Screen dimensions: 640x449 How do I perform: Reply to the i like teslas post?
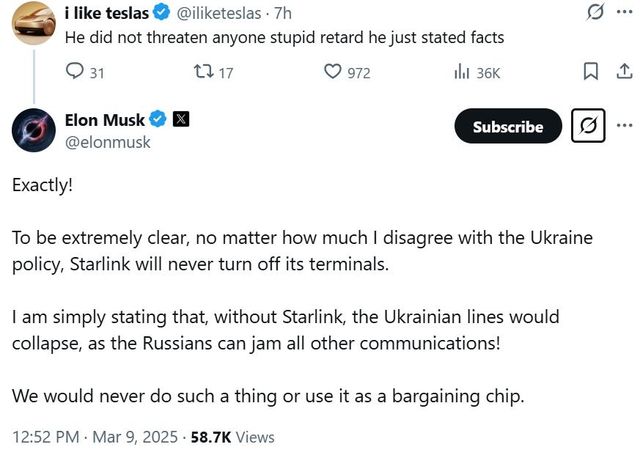point(75,72)
